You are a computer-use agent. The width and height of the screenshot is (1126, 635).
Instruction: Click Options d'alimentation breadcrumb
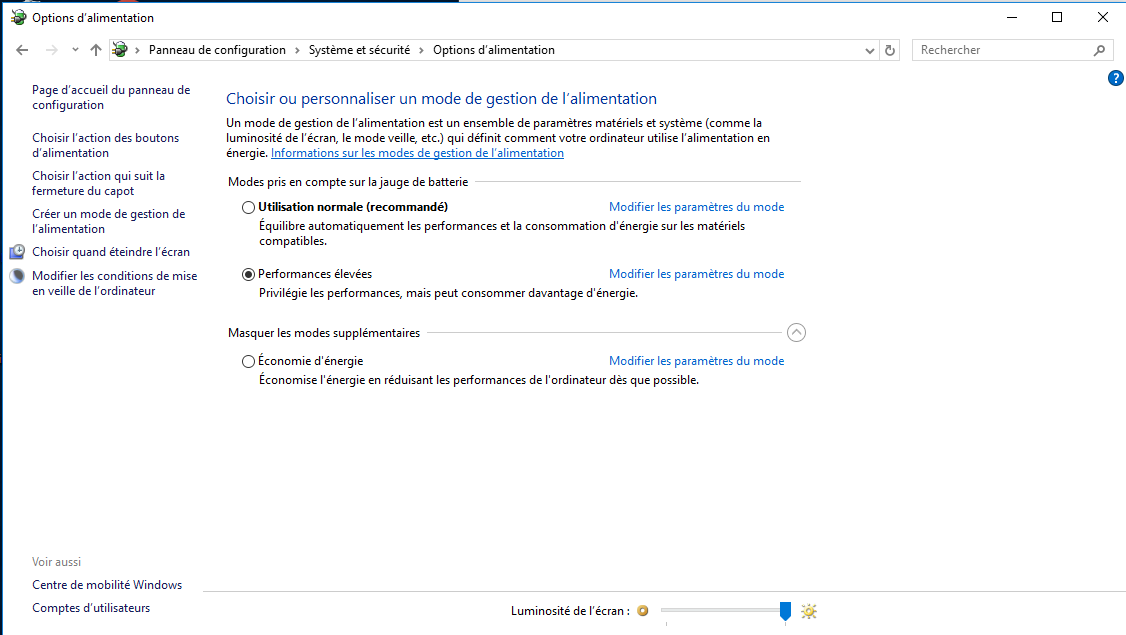coord(493,50)
